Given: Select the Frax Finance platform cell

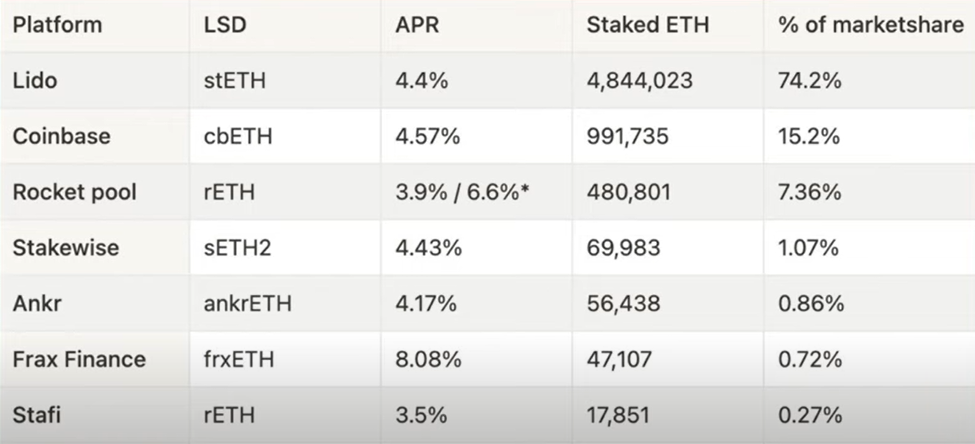Looking at the screenshot, I should (x=79, y=358).
